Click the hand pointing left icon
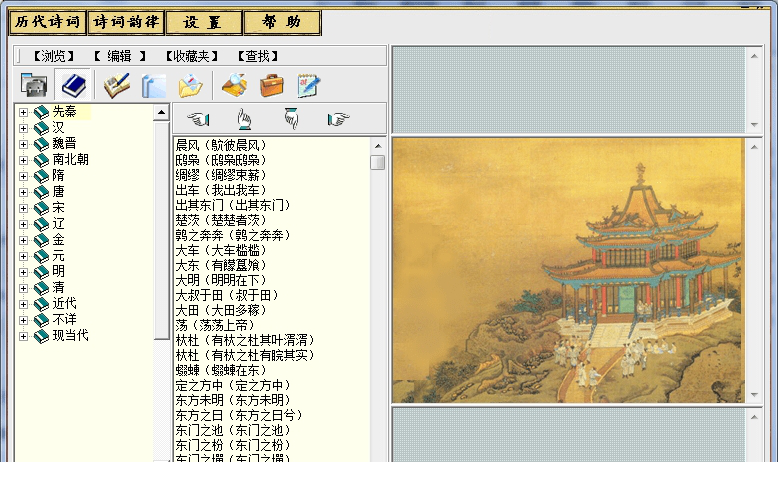This screenshot has height=480, width=778. click(x=198, y=119)
